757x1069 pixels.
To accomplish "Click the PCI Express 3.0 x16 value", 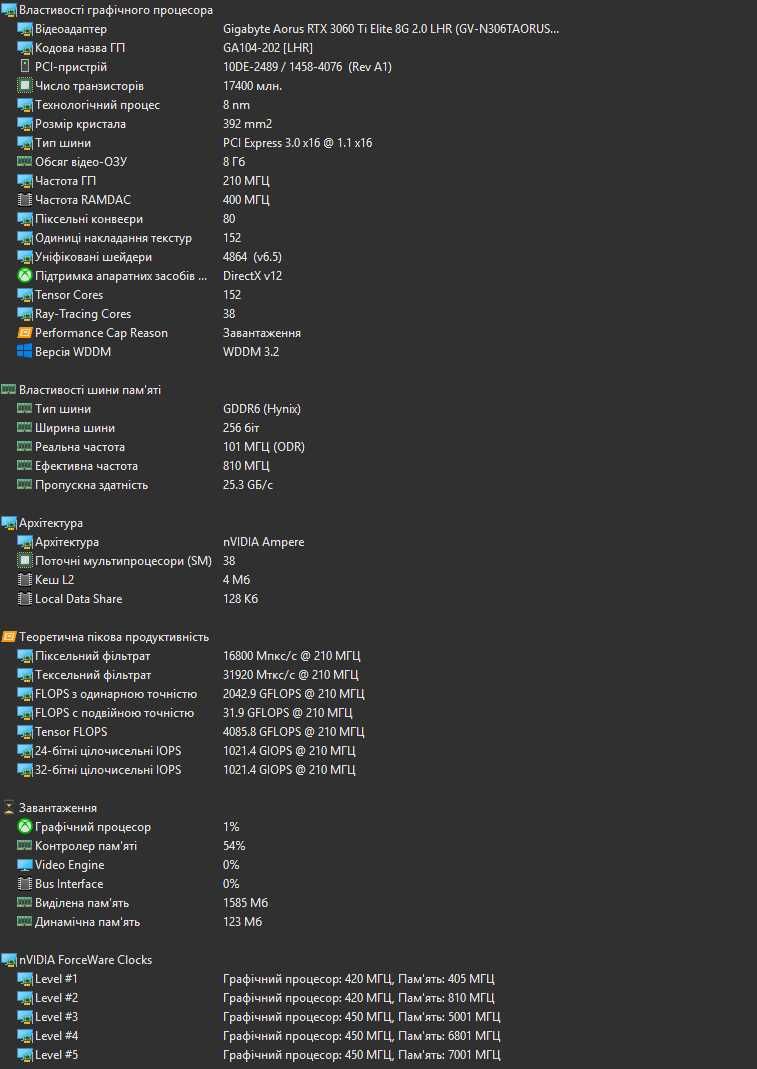I will click(297, 143).
